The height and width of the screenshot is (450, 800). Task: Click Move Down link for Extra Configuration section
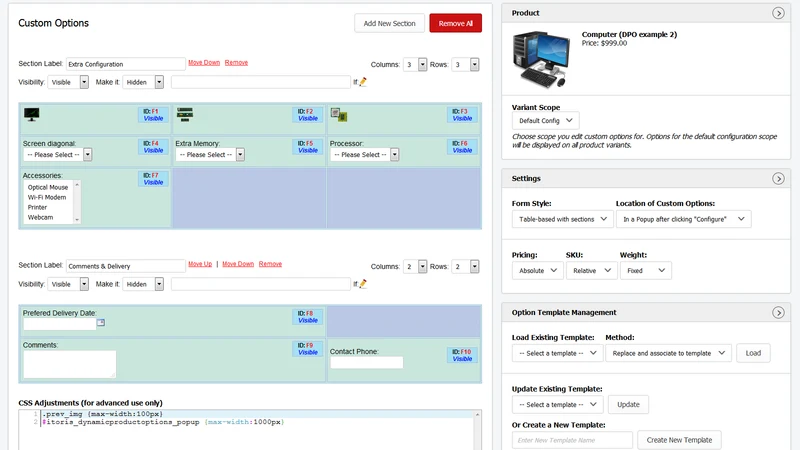pyautogui.click(x=204, y=62)
